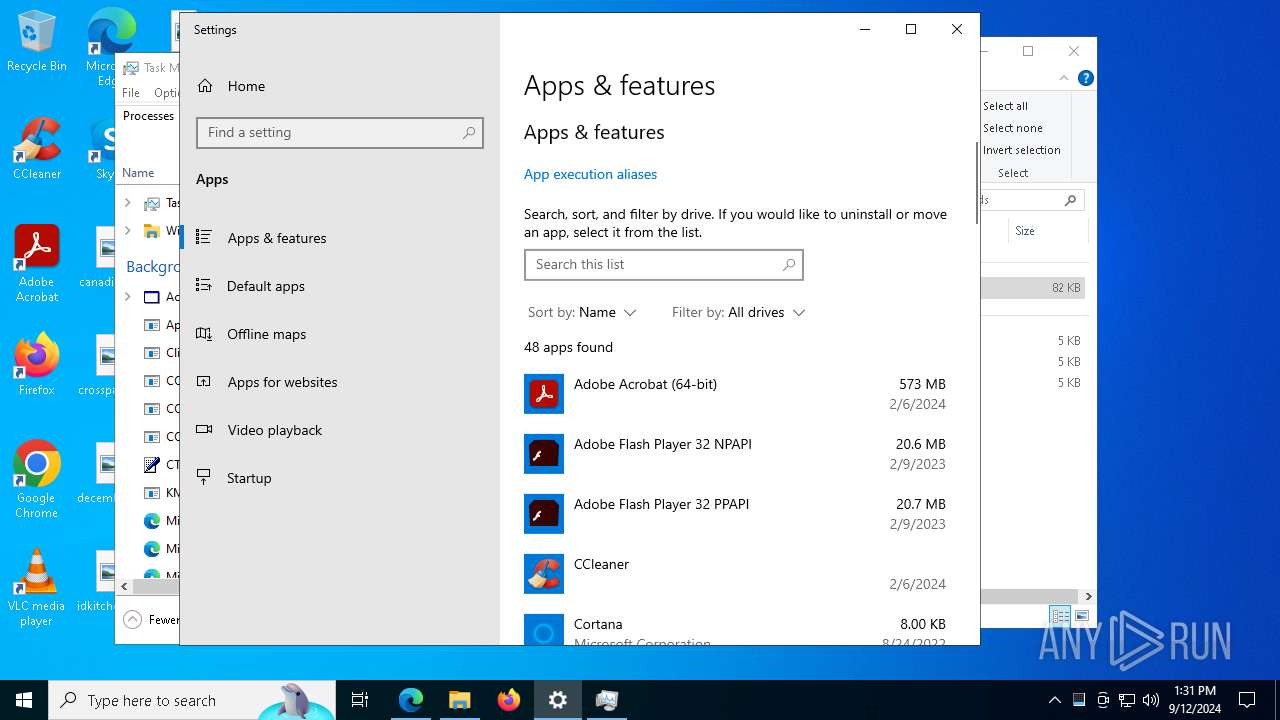1280x720 pixels.
Task: Open the Sort by Name dropdown
Action: tap(582, 313)
